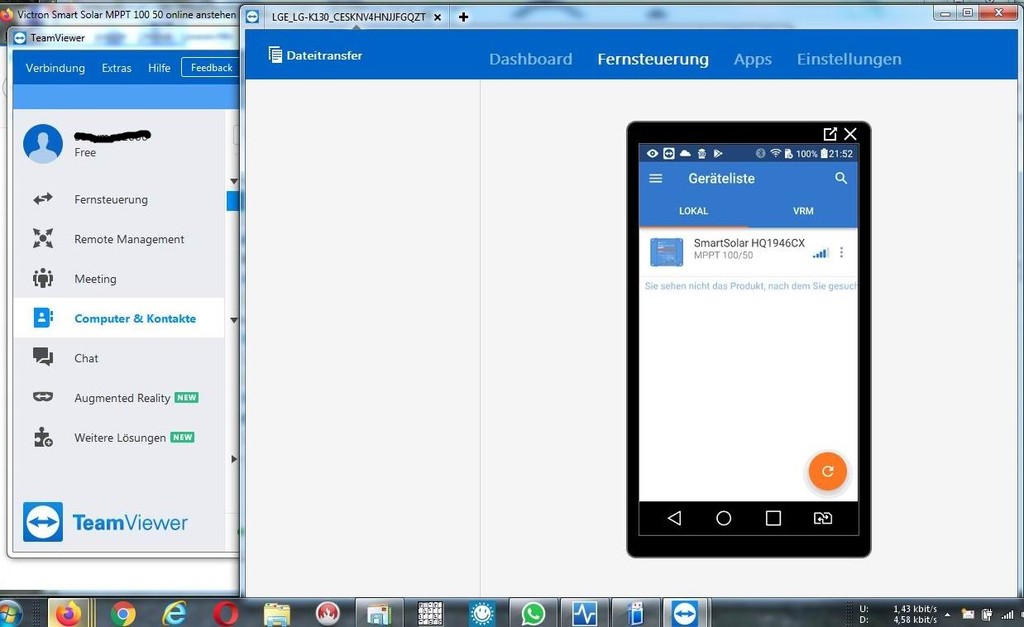This screenshot has width=1024, height=627.
Task: Click the Meeting people icon
Action: click(43, 278)
